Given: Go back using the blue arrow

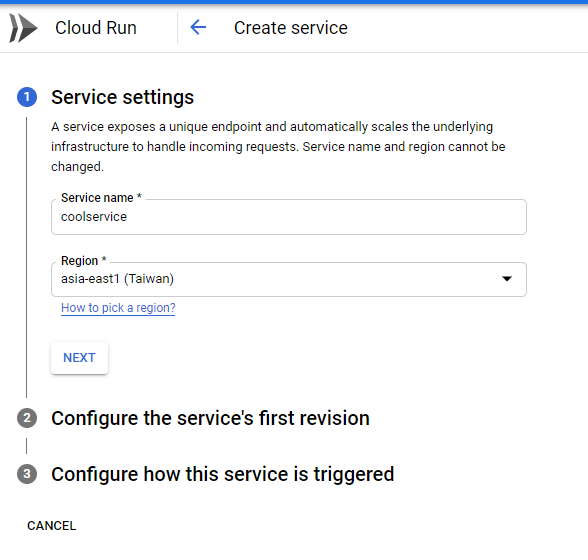Looking at the screenshot, I should [198, 27].
